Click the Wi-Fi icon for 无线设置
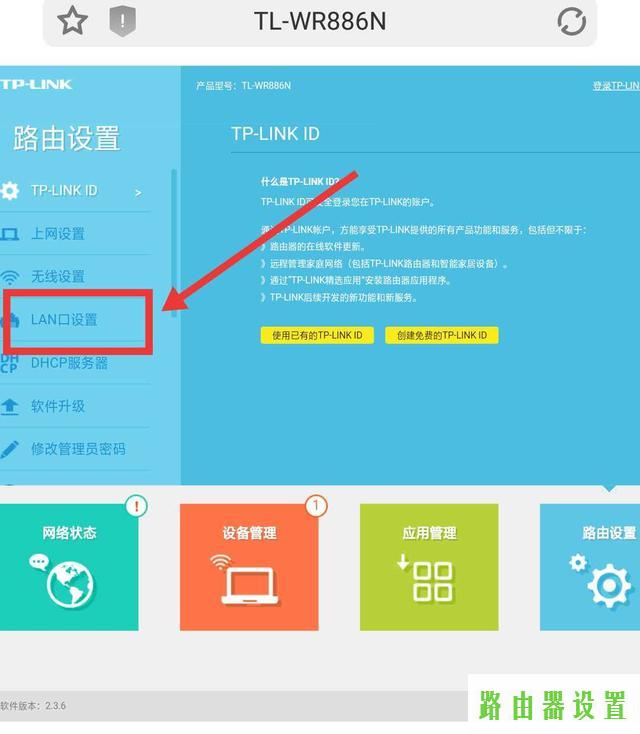Screen dimensions: 640x734 tap(9, 277)
